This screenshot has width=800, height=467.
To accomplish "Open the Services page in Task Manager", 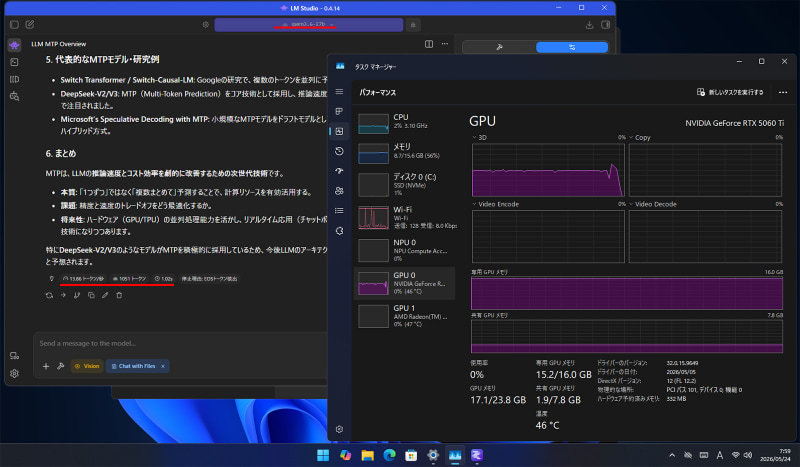I will [339, 231].
